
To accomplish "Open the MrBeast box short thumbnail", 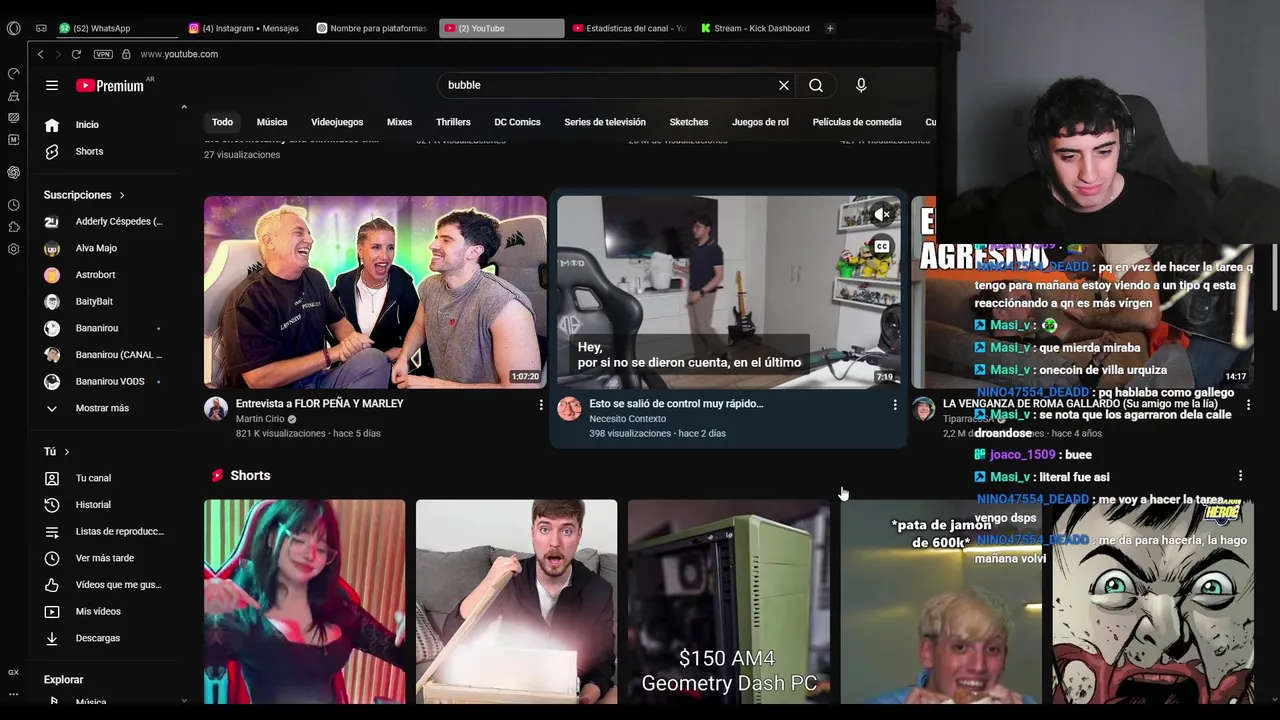I will 516,602.
